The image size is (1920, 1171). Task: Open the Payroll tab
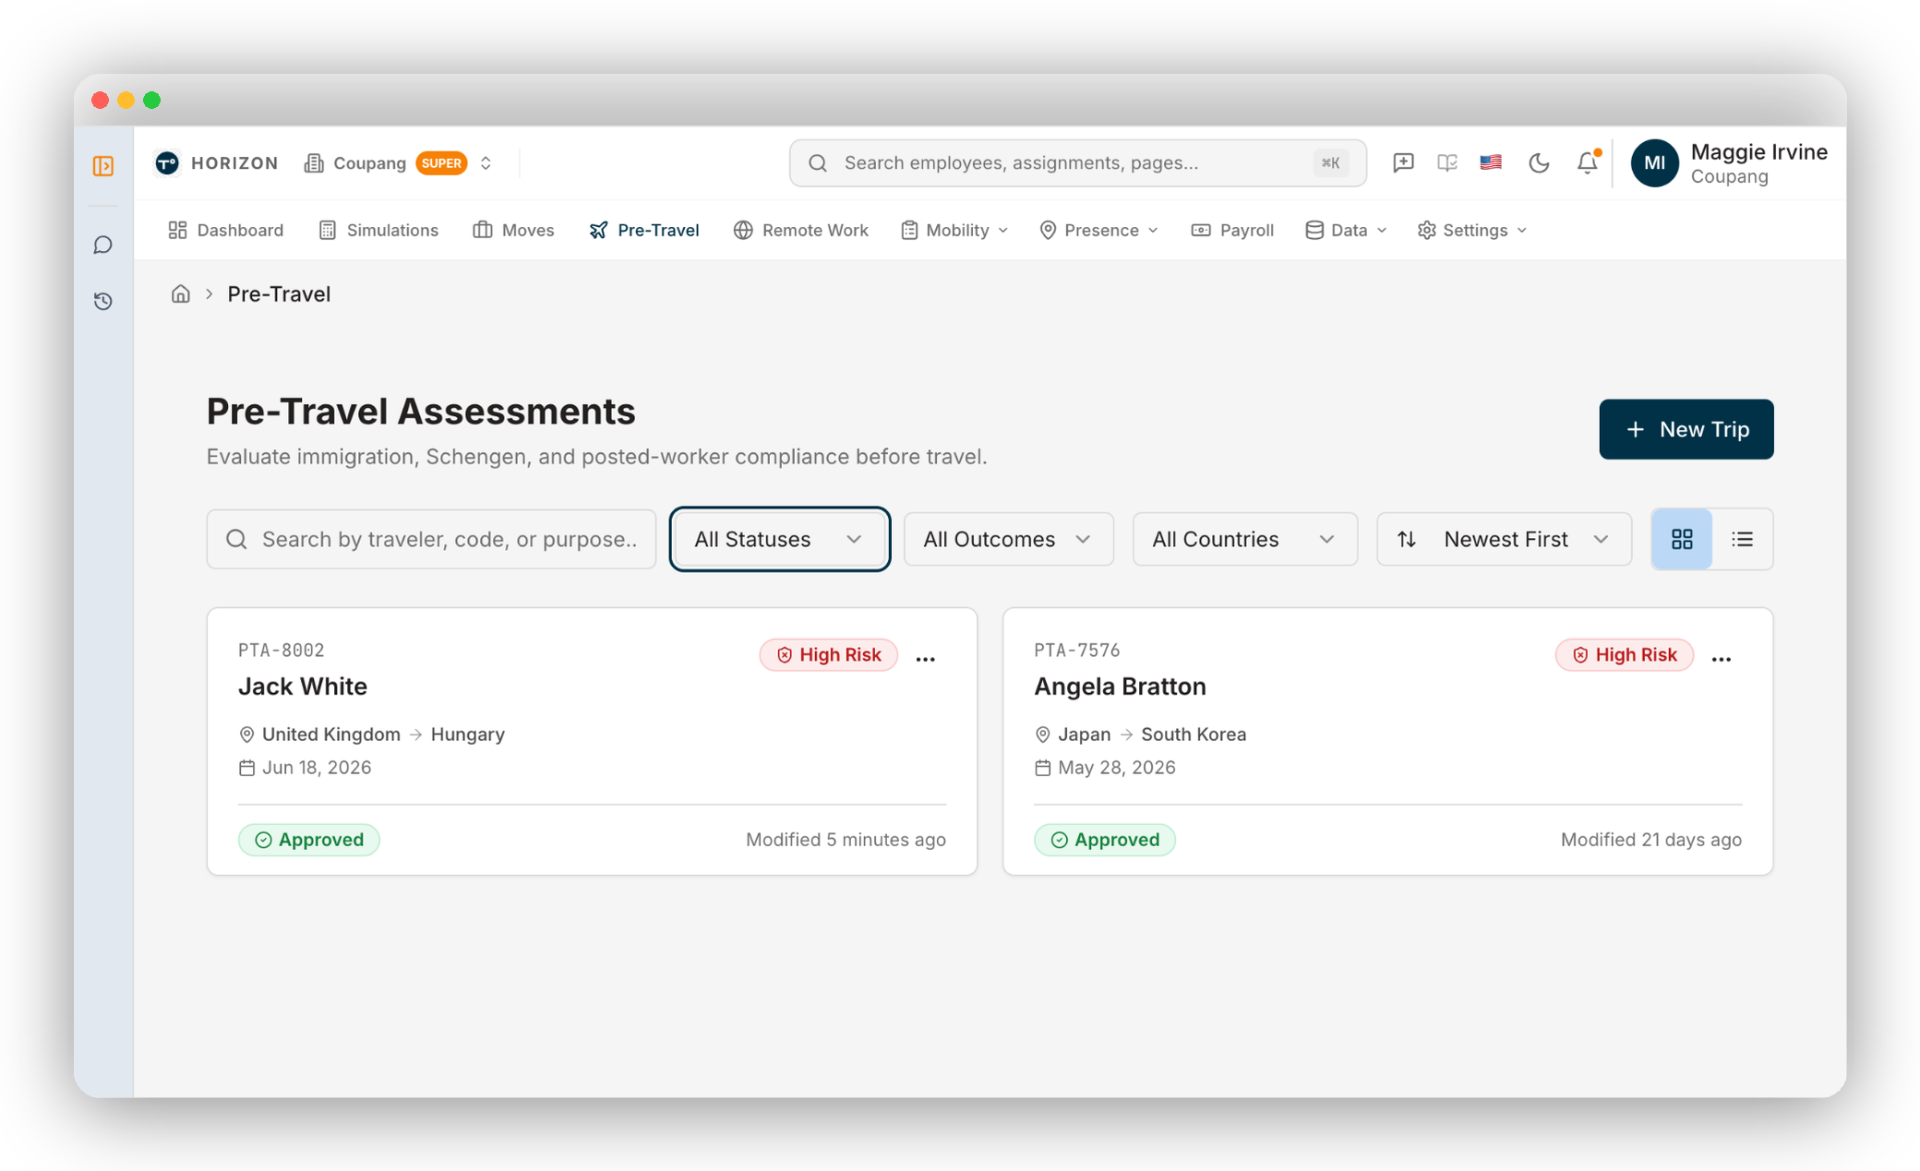point(1233,230)
